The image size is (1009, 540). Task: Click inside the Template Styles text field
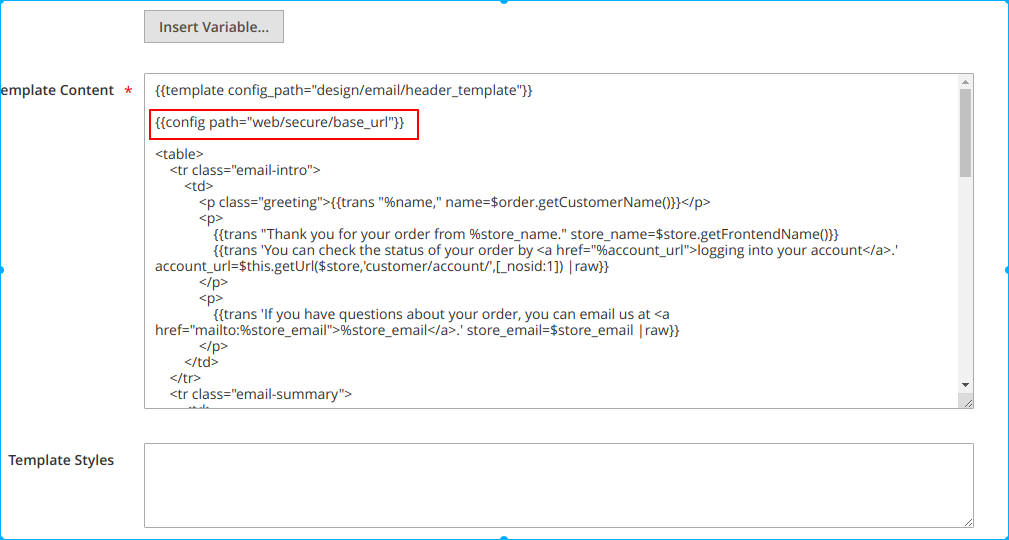click(x=558, y=485)
